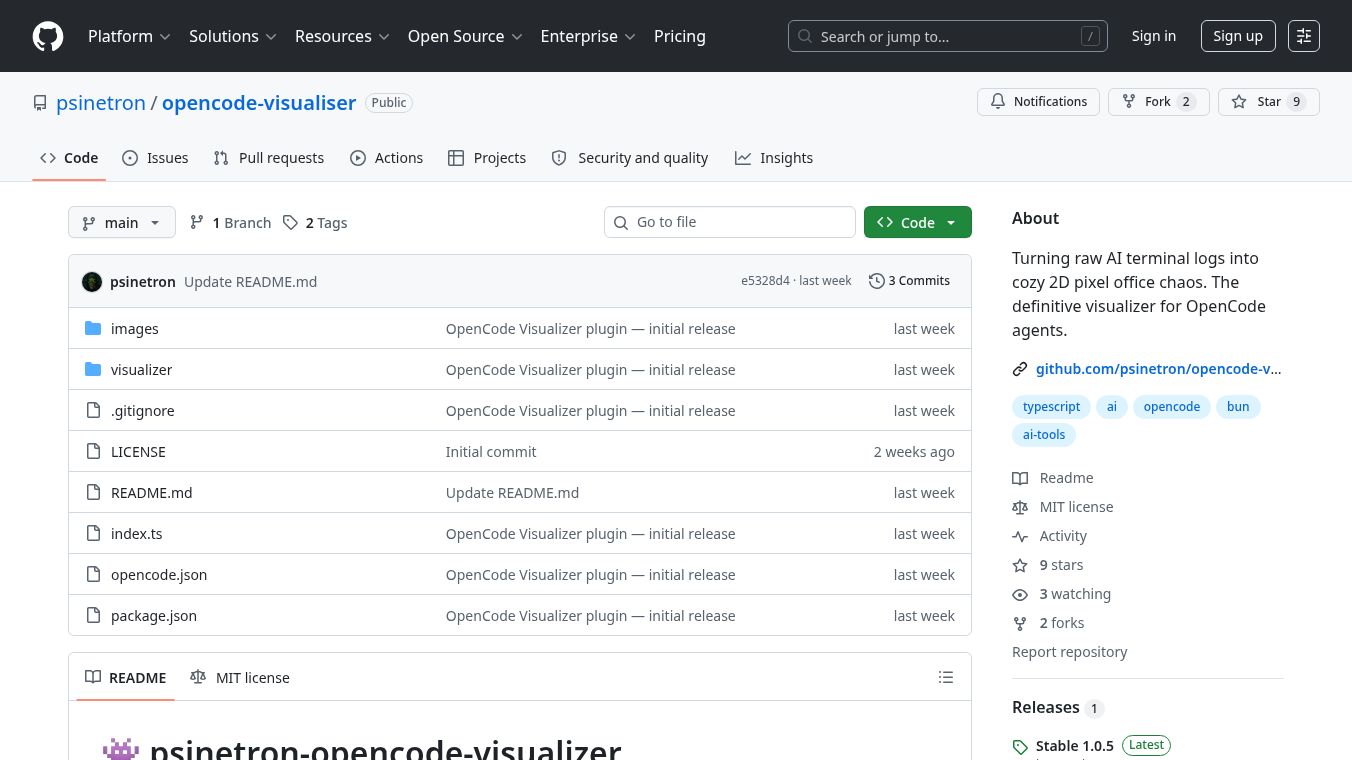Click the ai topic tag

pyautogui.click(x=1112, y=407)
